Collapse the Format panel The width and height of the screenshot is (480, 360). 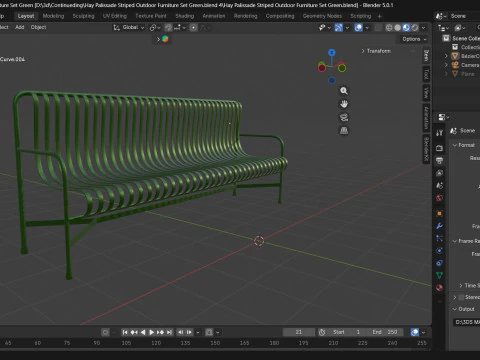coord(455,145)
